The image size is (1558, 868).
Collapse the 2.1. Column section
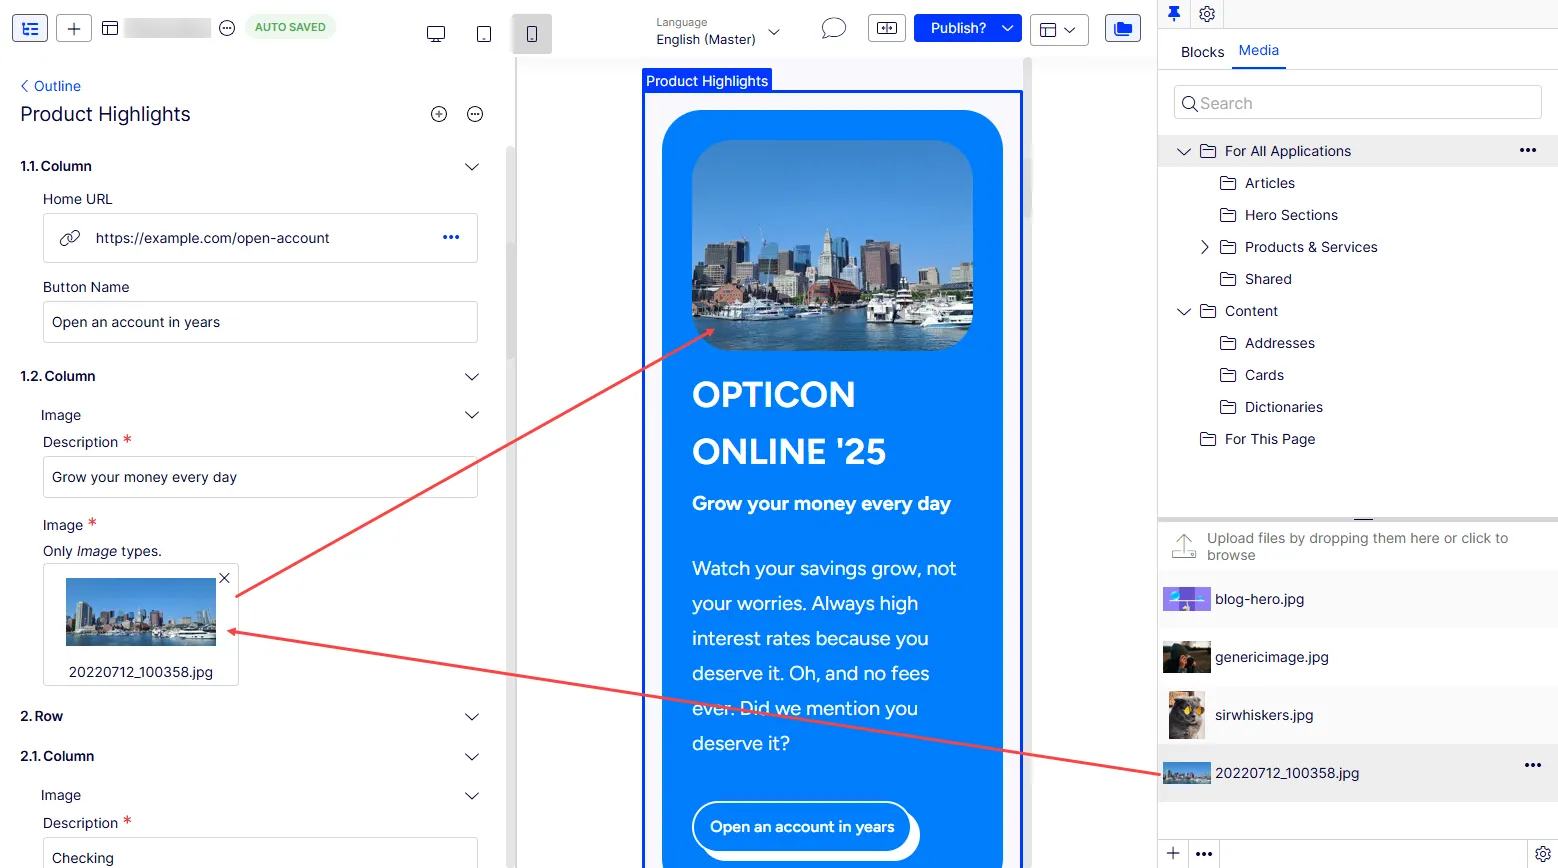472,756
